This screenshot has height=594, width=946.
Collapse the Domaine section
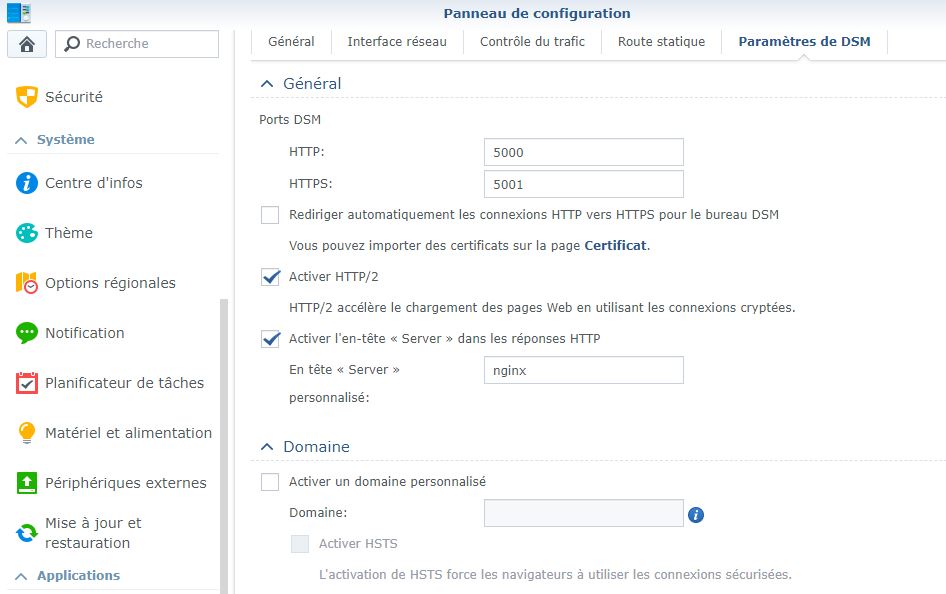(x=267, y=447)
